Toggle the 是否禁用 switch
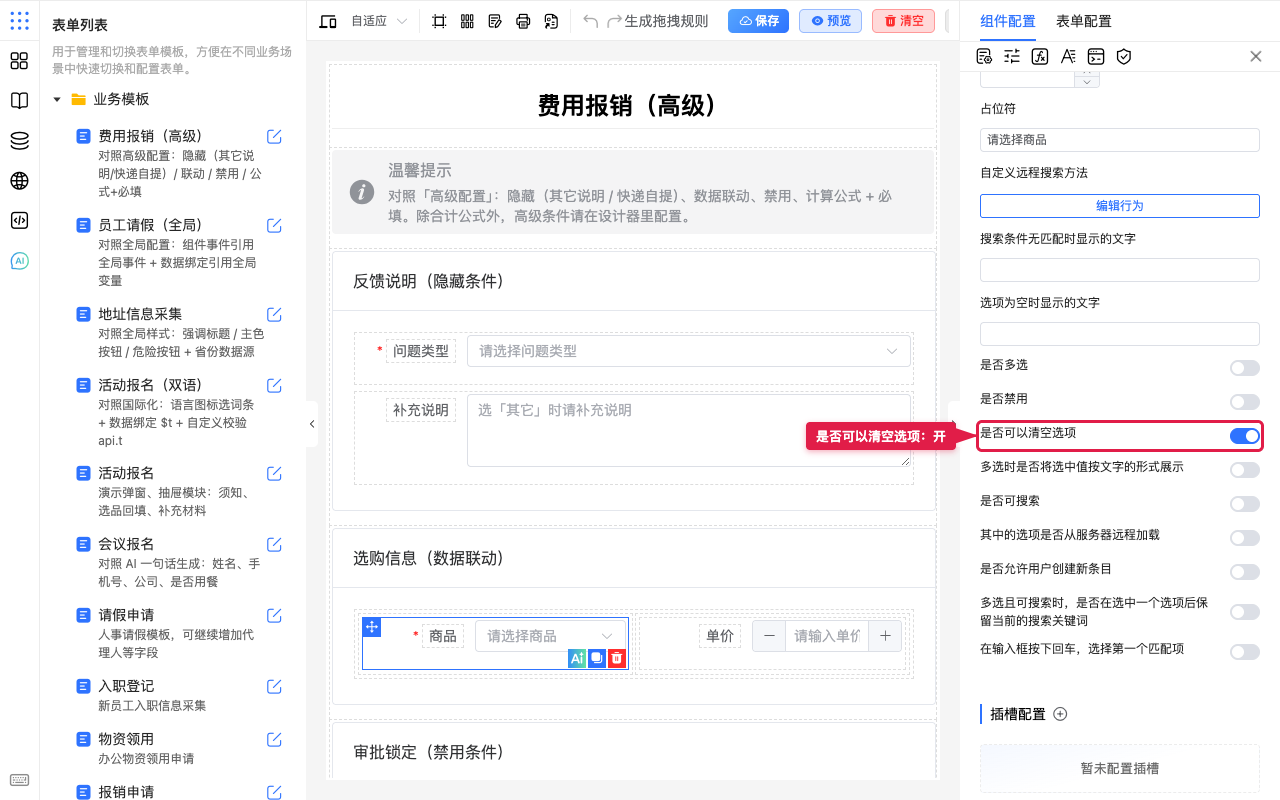 (x=1245, y=402)
